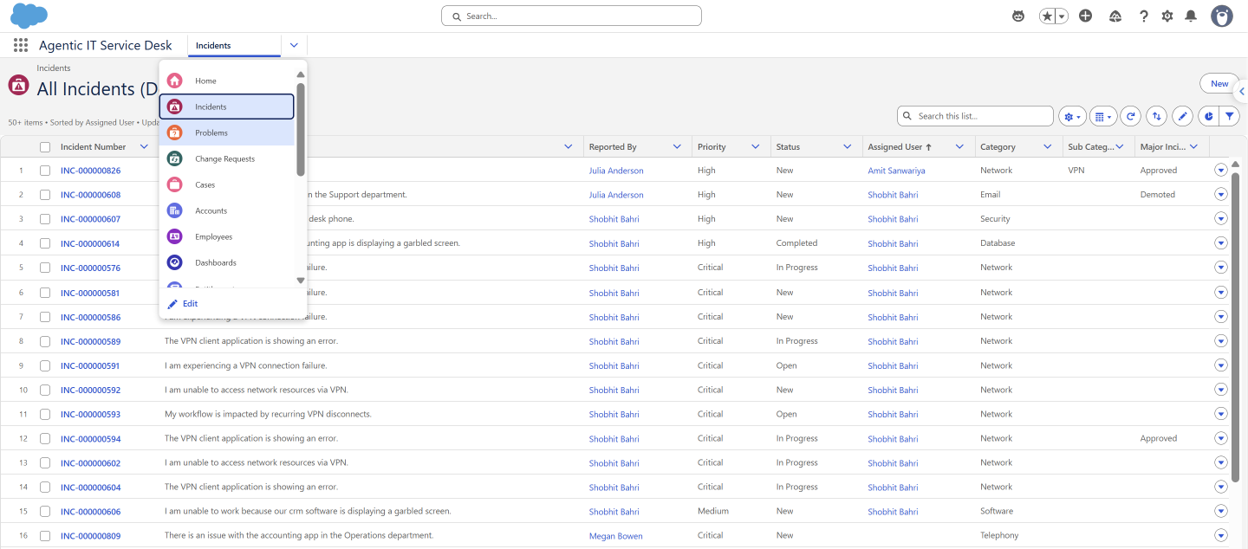Check the box for INC-000000604
Image resolution: width=1248 pixels, height=549 pixels.
tap(45, 487)
